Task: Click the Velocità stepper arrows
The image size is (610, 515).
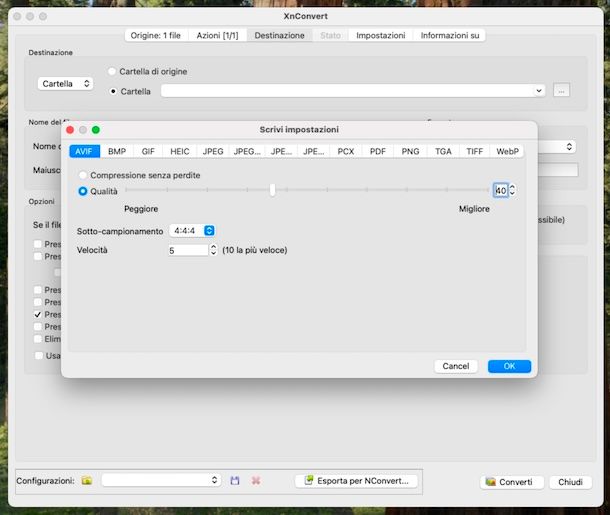Action: [x=213, y=250]
